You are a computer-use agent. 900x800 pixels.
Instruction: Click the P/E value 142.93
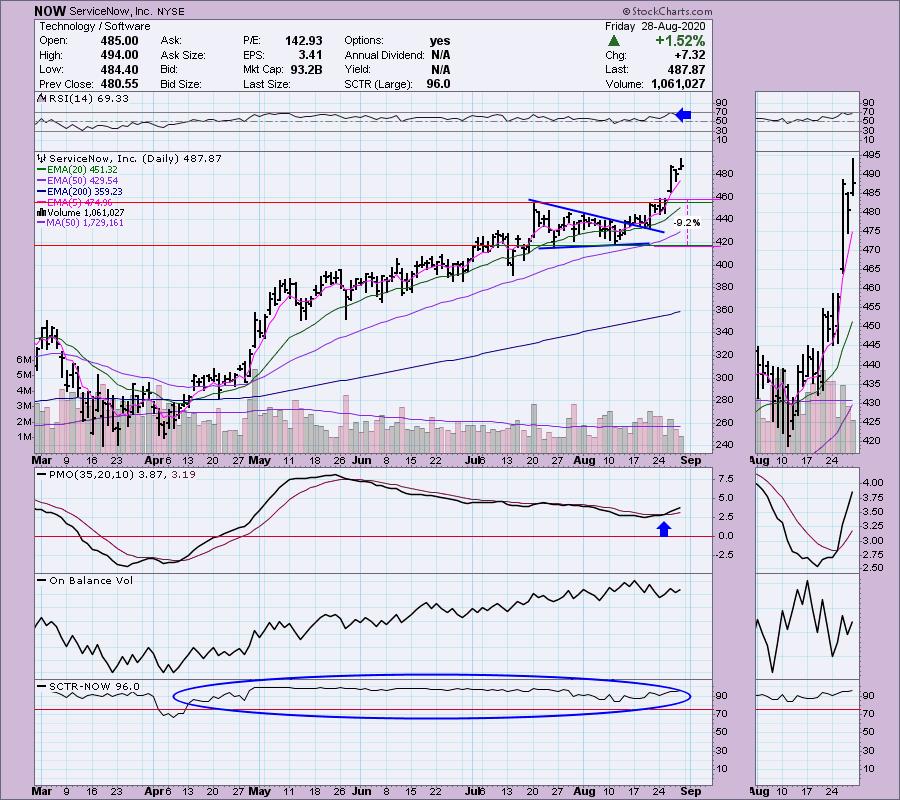[304, 41]
